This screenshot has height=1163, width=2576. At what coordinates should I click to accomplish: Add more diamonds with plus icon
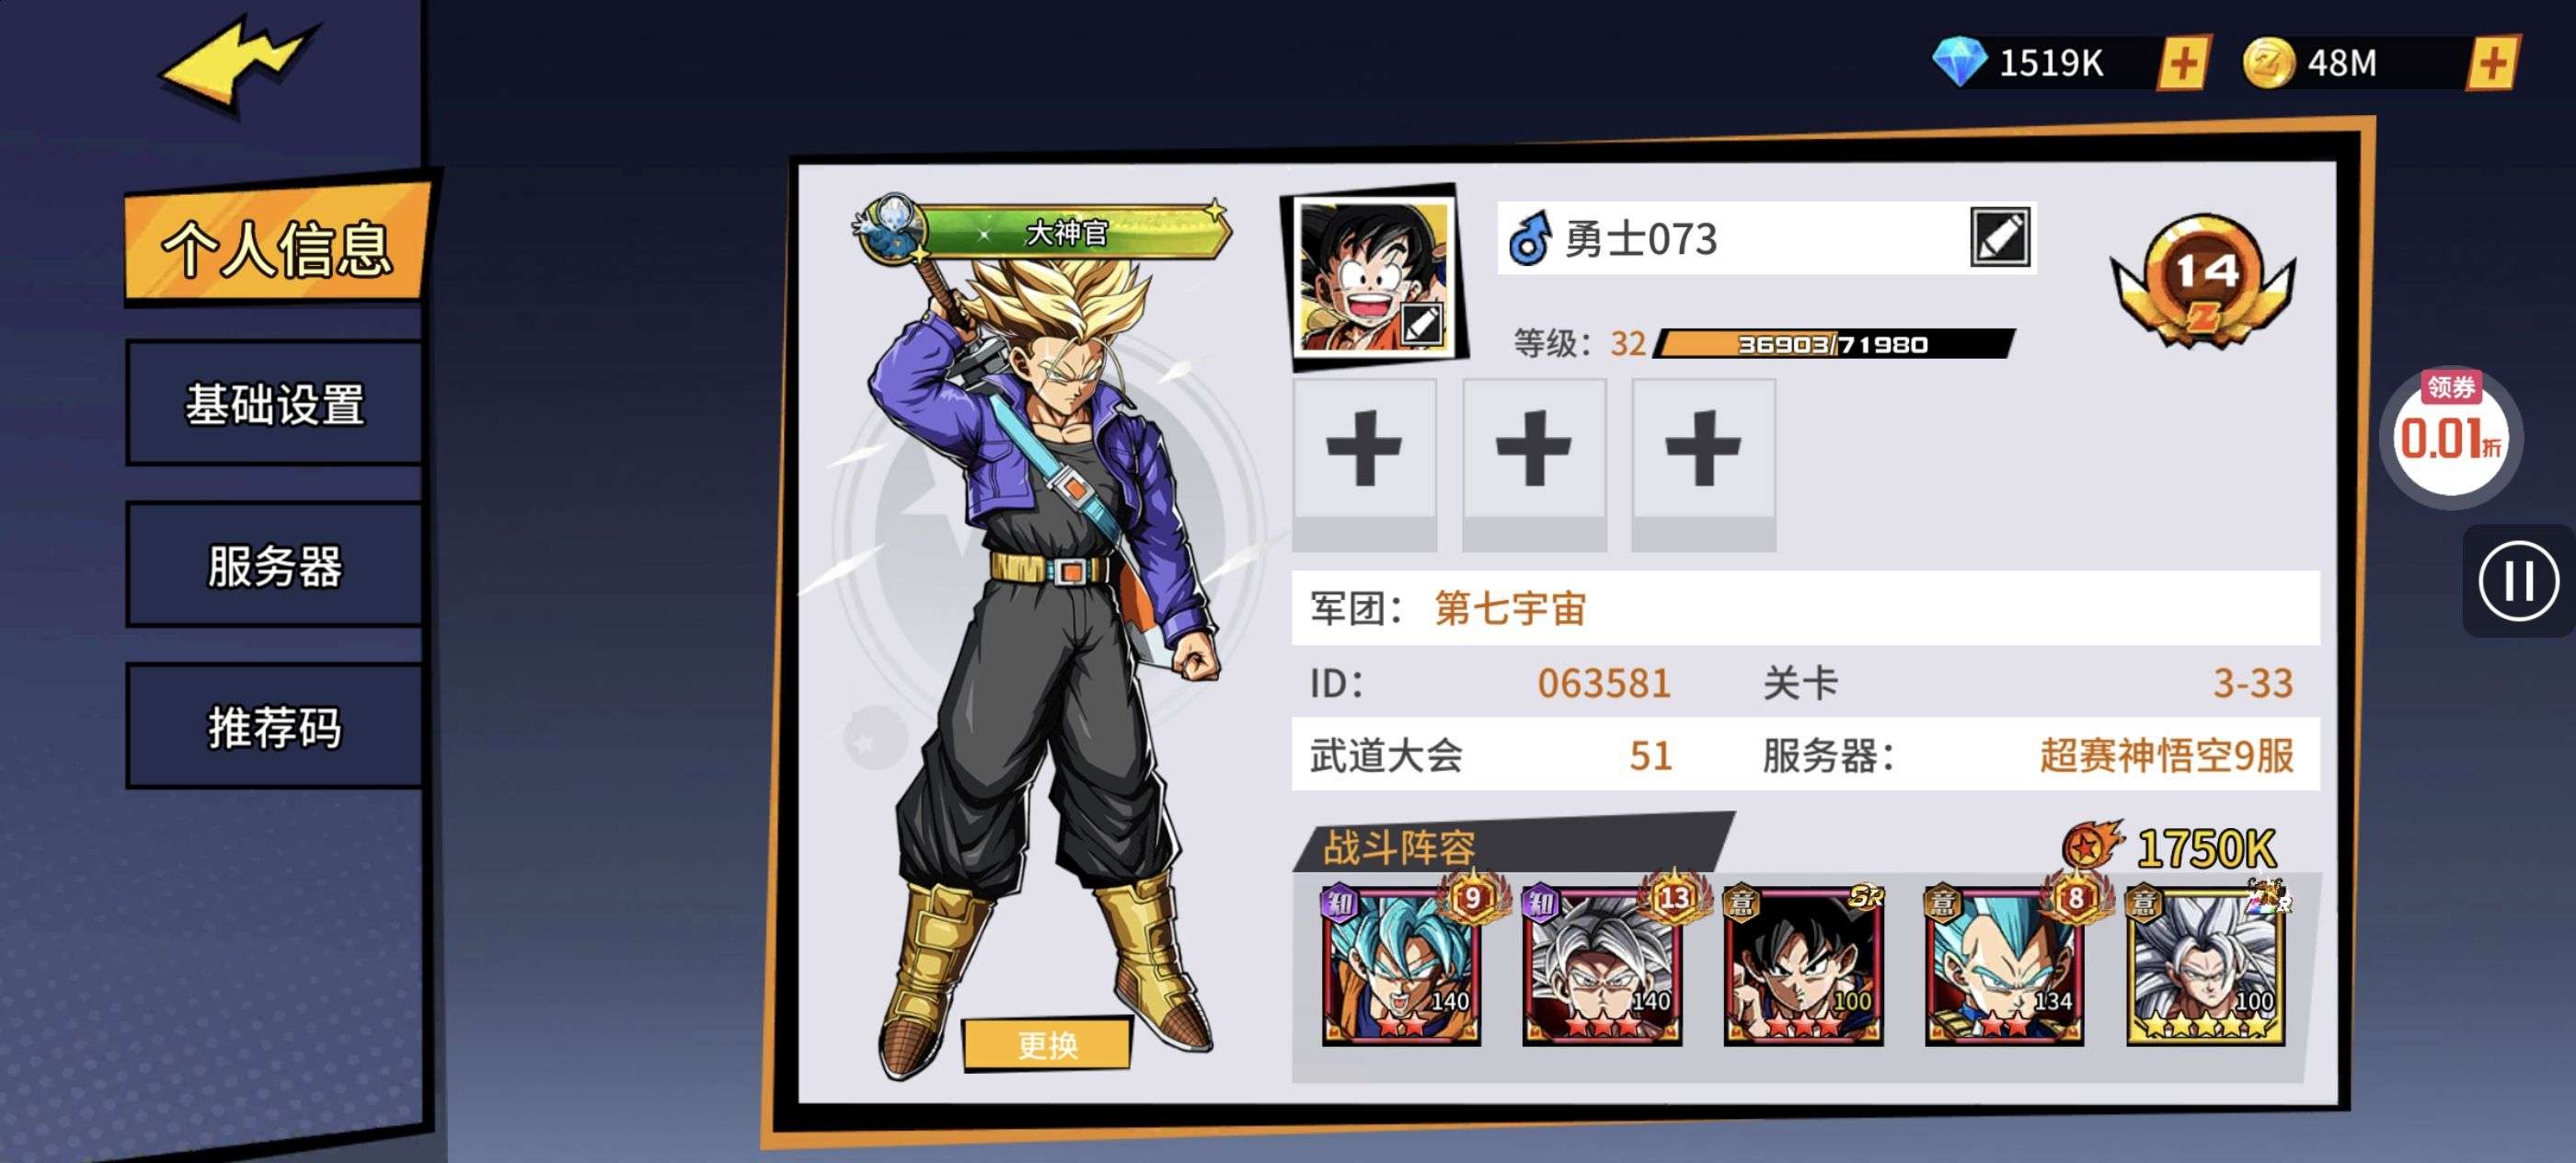click(x=2183, y=64)
